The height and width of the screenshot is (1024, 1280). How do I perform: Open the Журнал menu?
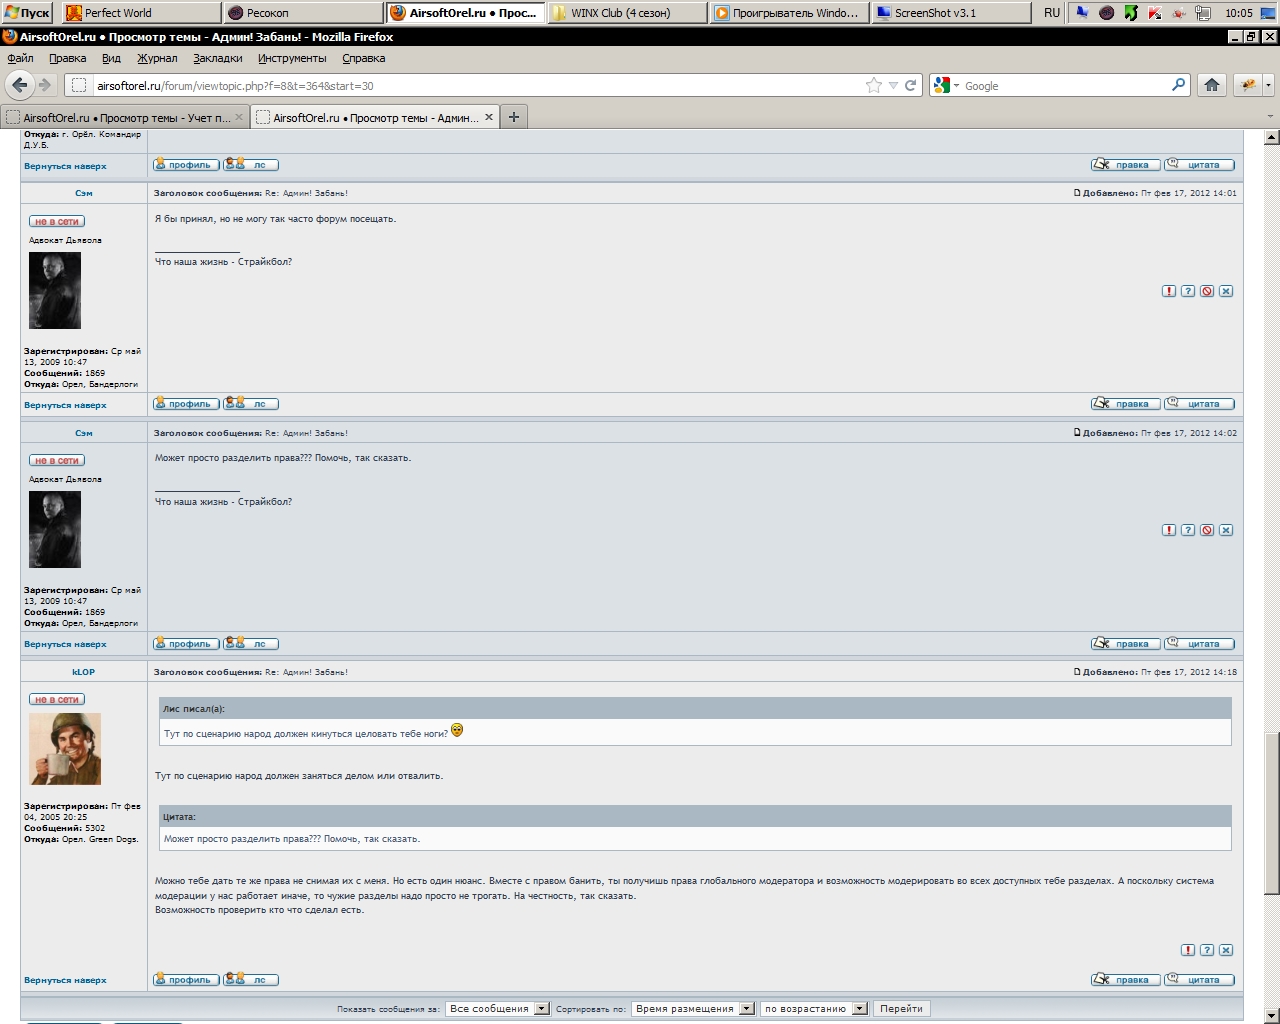[x=157, y=58]
